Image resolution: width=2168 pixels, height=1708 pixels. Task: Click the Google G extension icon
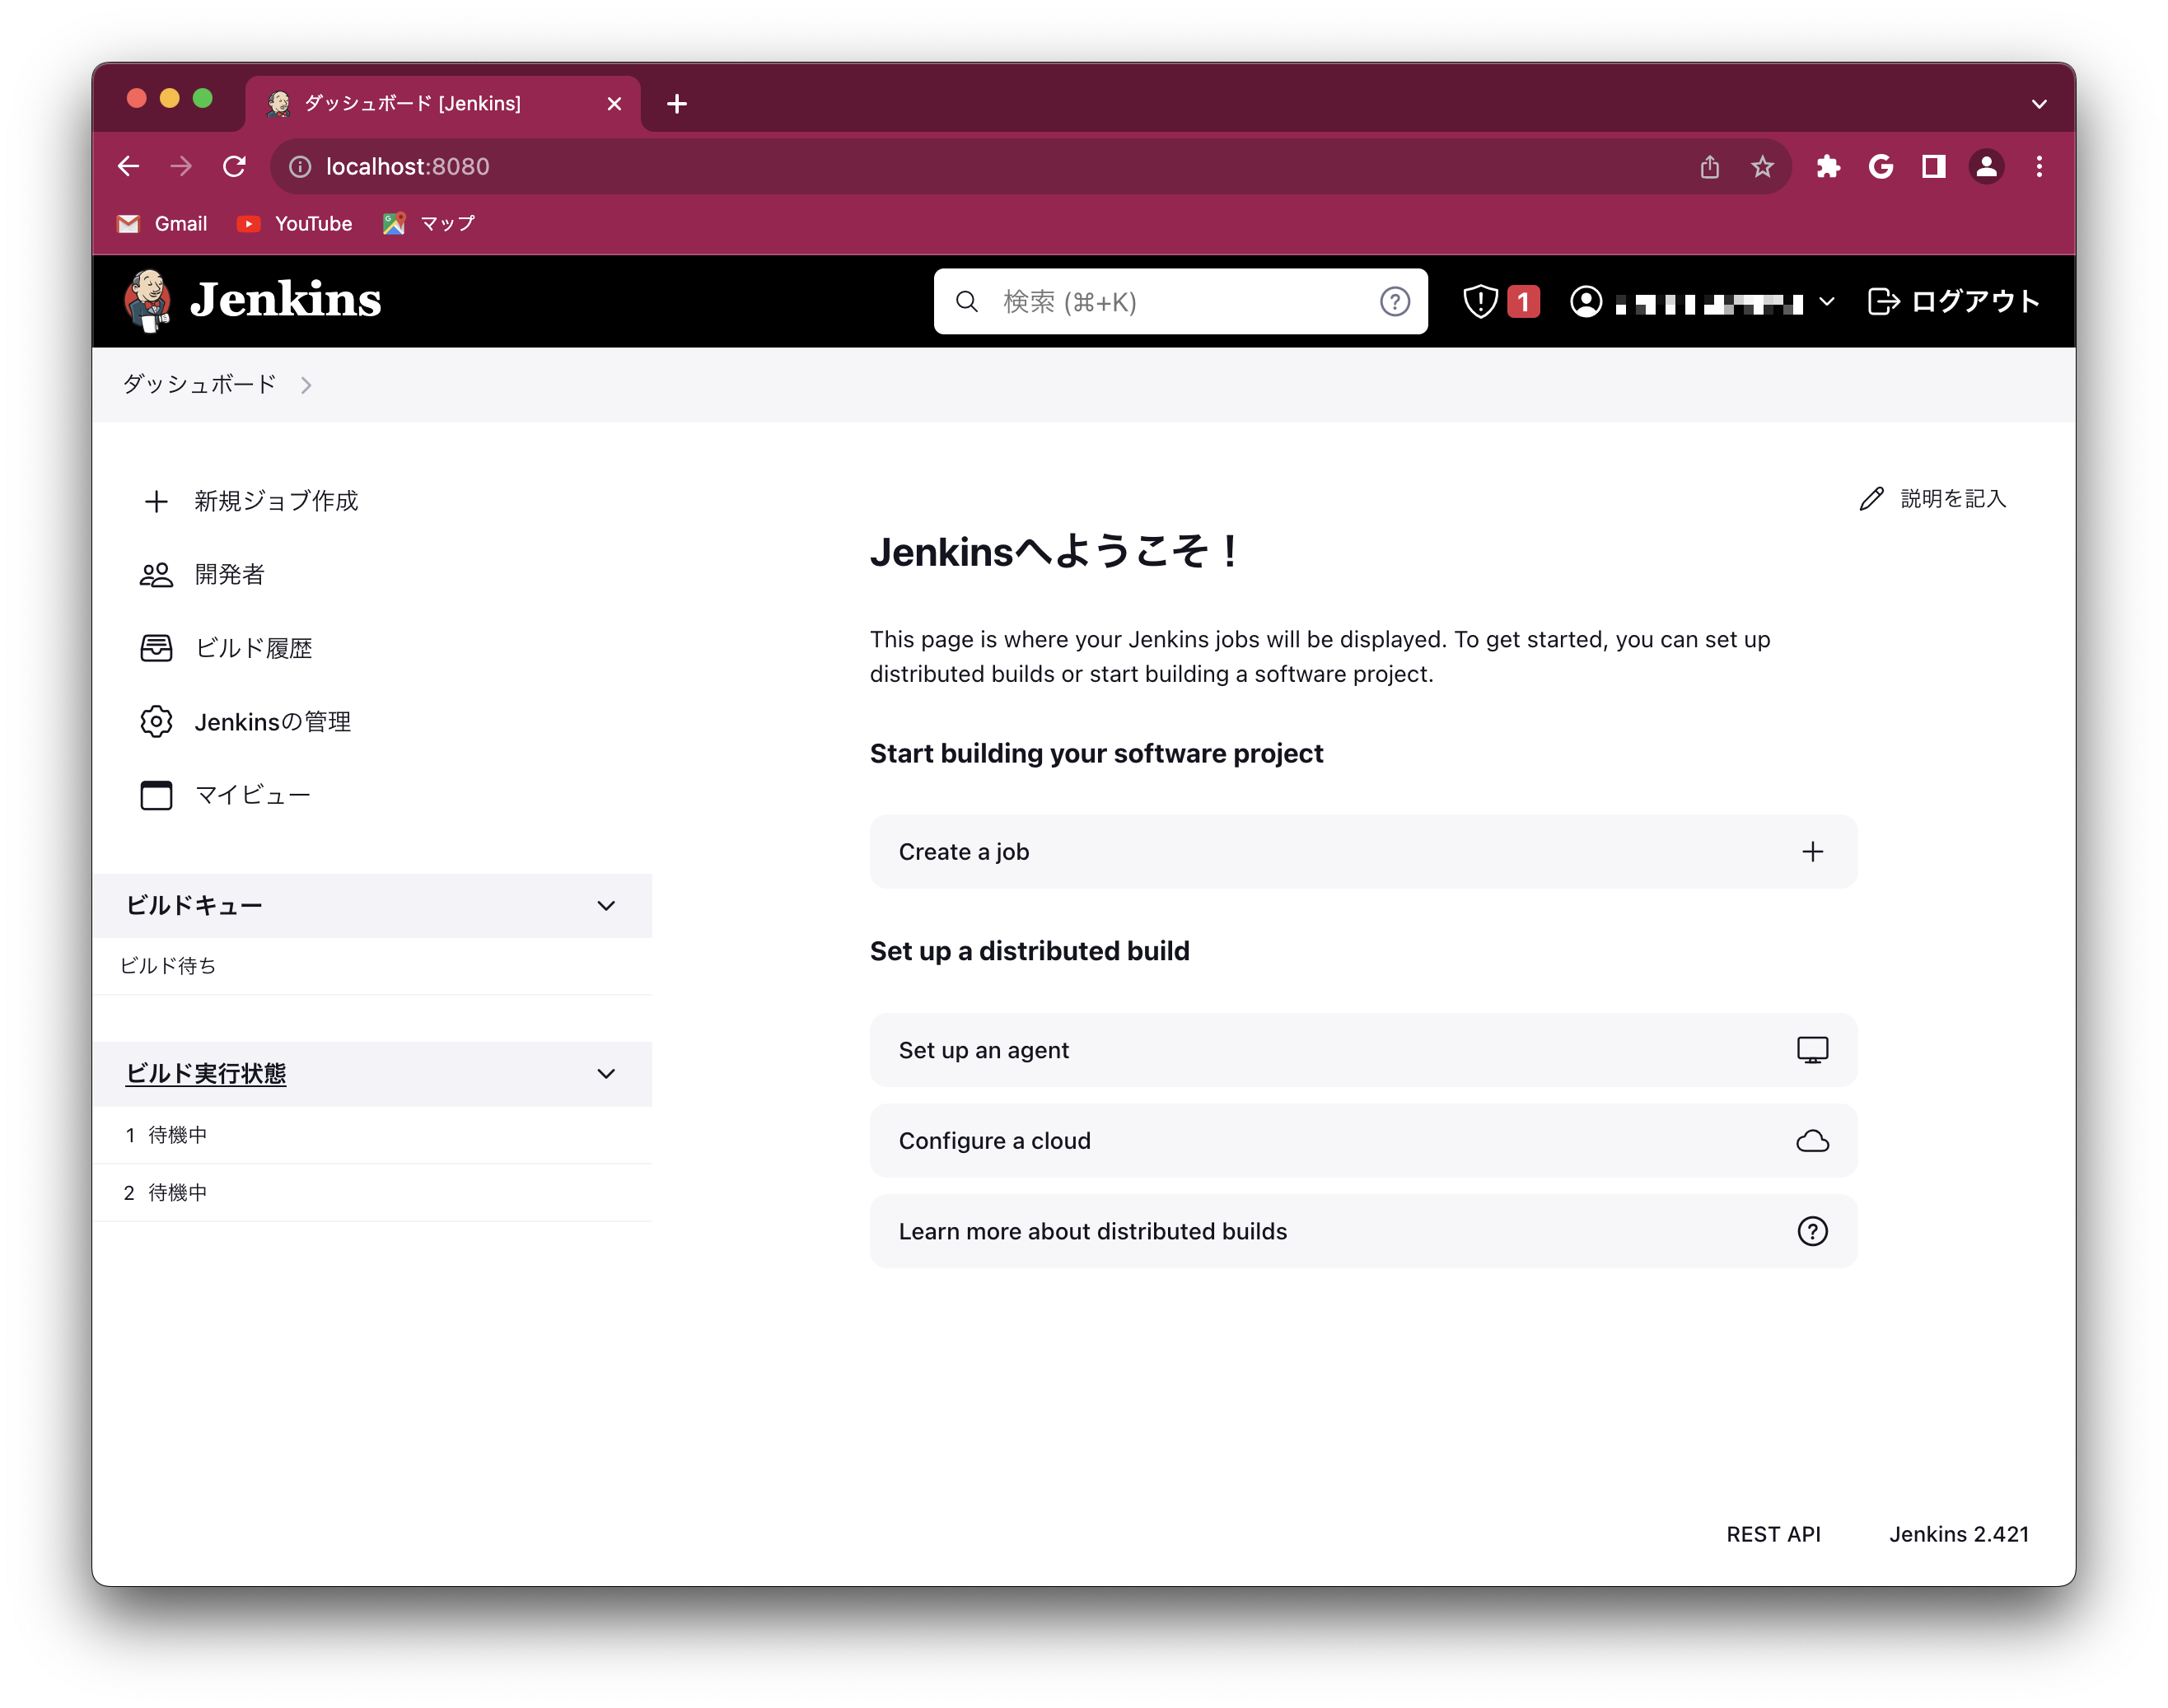click(x=1881, y=167)
